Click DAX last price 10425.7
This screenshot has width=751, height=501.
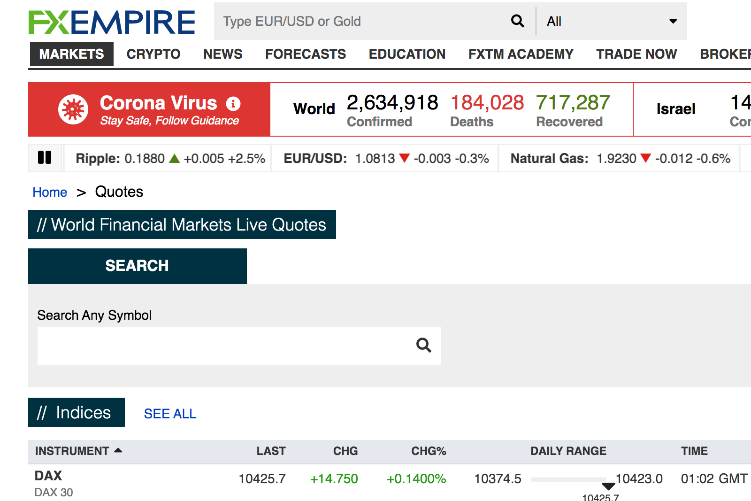pos(262,479)
